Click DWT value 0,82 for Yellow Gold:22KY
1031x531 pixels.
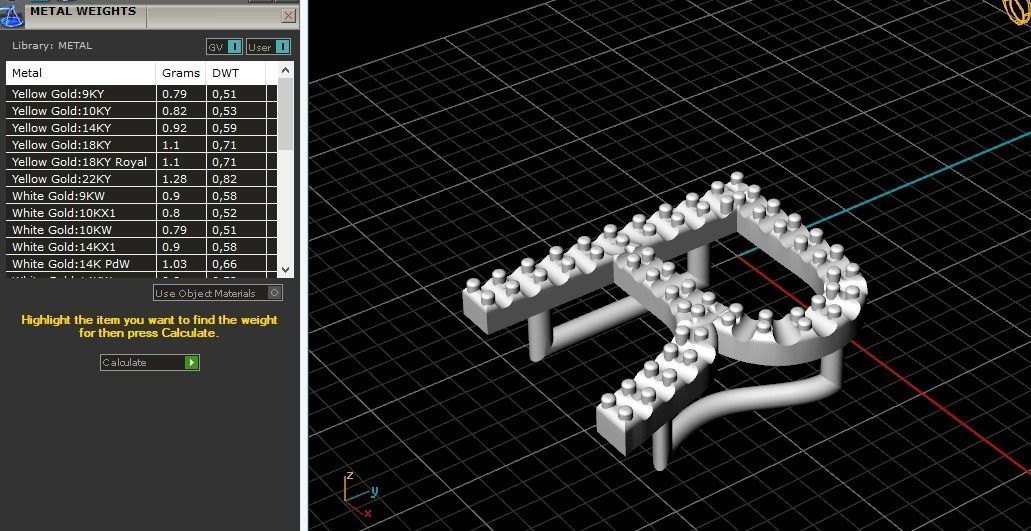click(x=224, y=179)
